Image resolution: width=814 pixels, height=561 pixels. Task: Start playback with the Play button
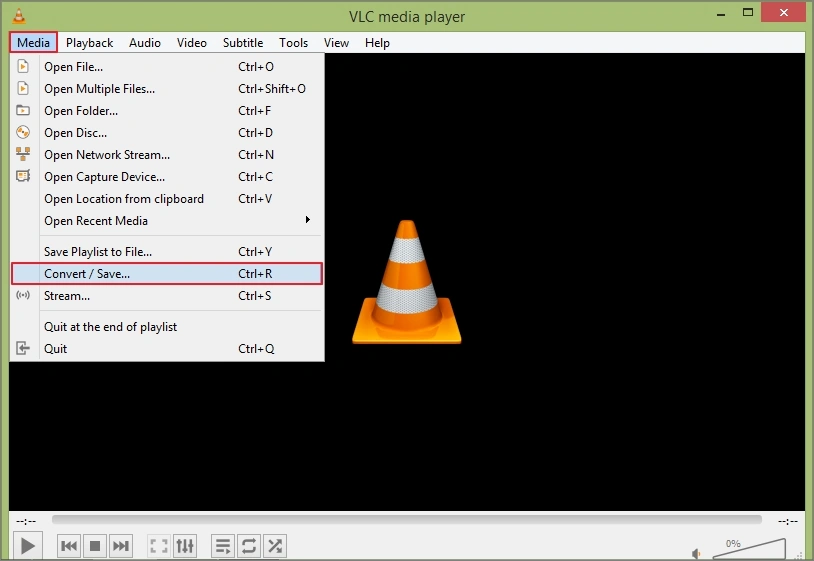(28, 546)
